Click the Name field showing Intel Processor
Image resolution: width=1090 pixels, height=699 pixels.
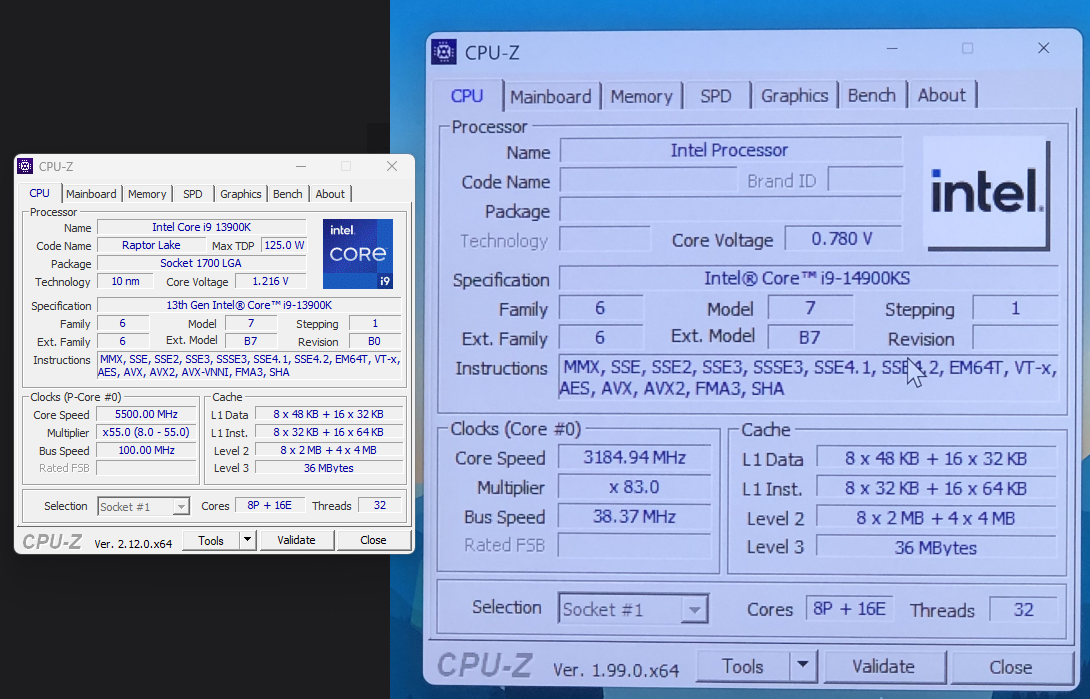(x=731, y=150)
